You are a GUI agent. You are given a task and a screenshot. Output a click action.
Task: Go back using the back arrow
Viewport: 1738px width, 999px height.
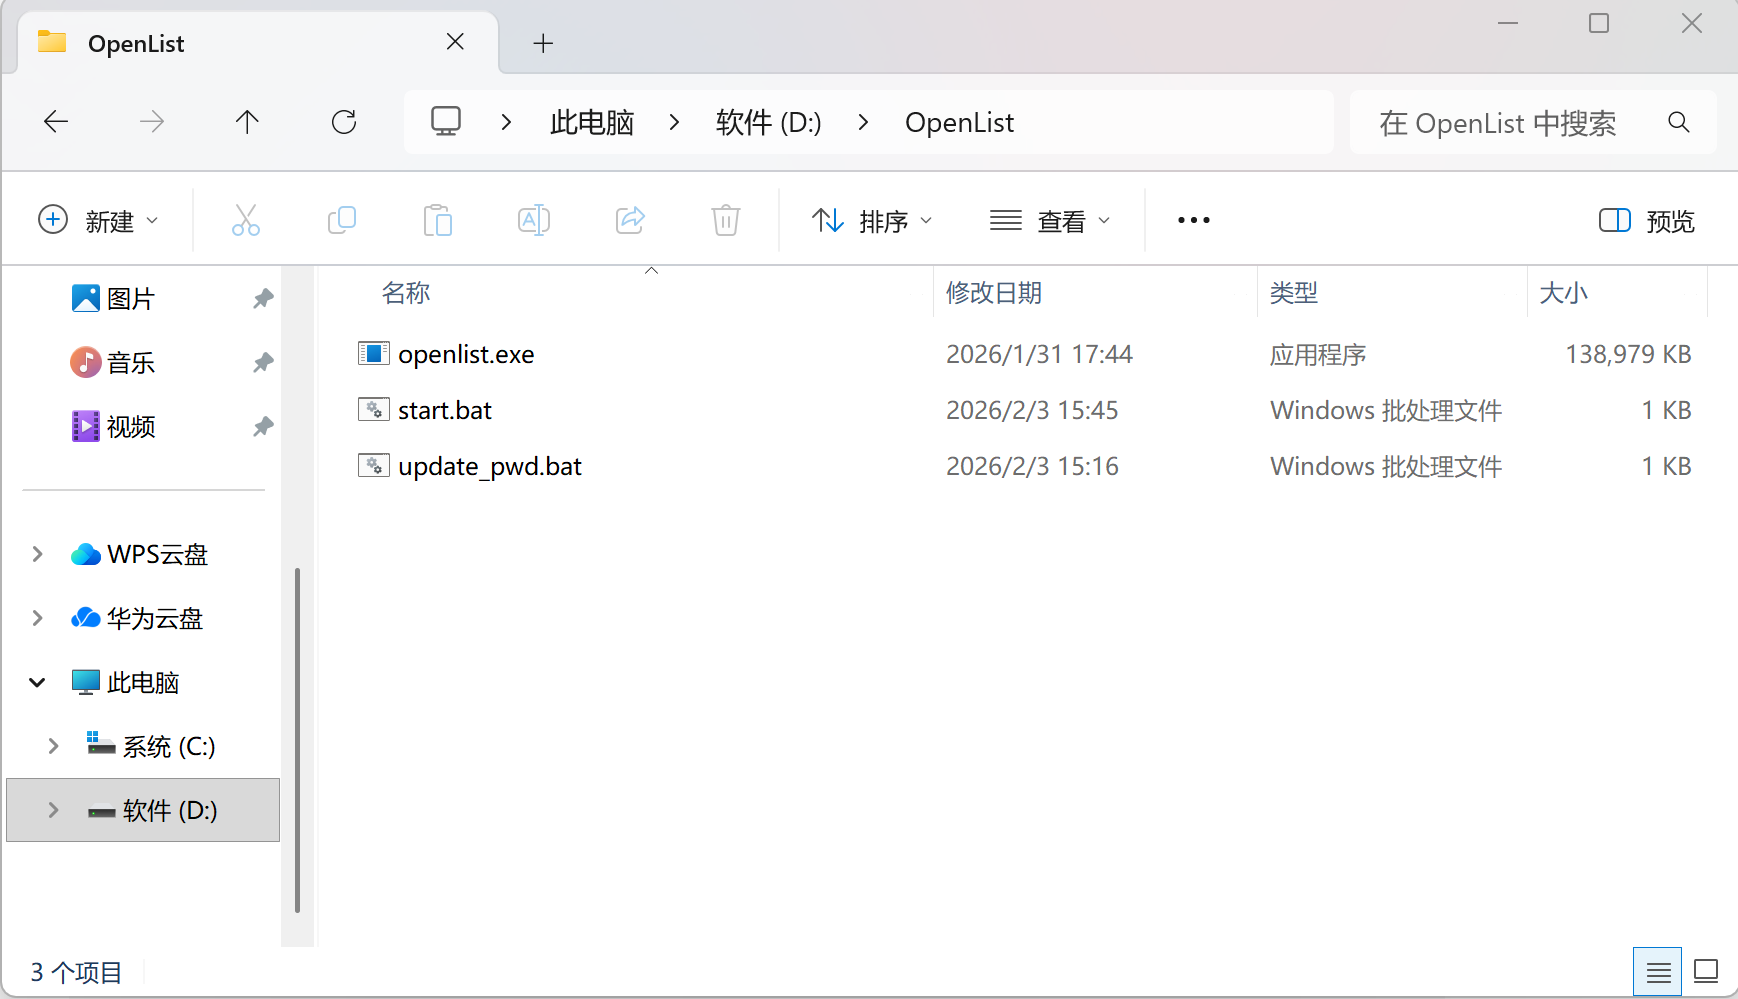click(56, 121)
